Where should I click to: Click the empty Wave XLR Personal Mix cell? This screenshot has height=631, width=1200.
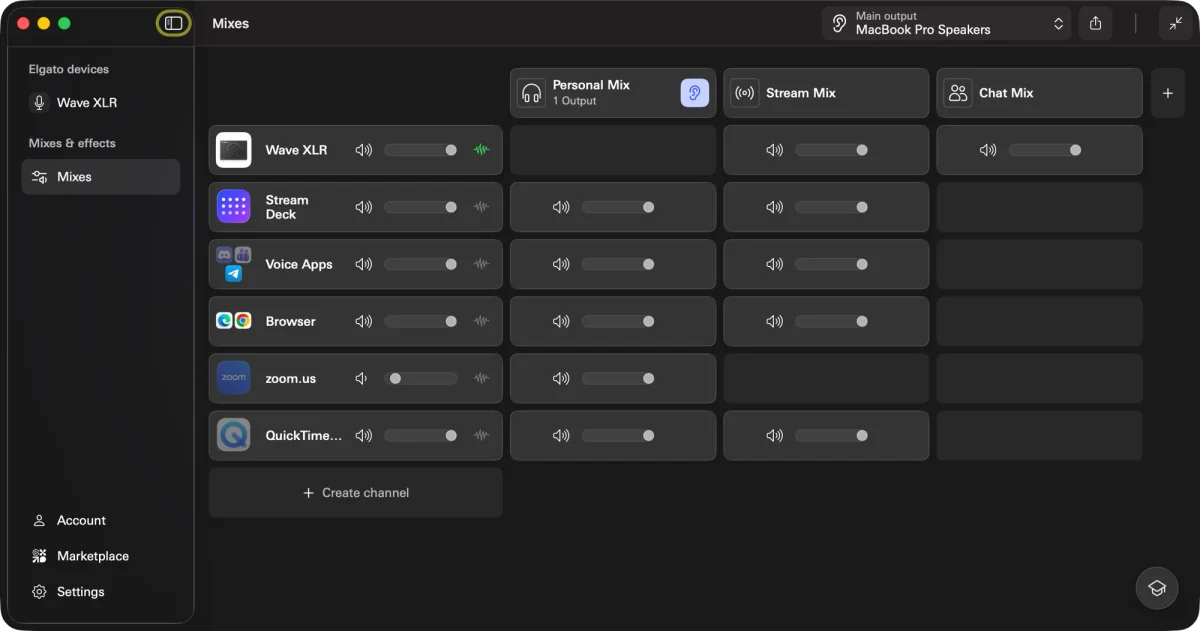[x=613, y=150]
